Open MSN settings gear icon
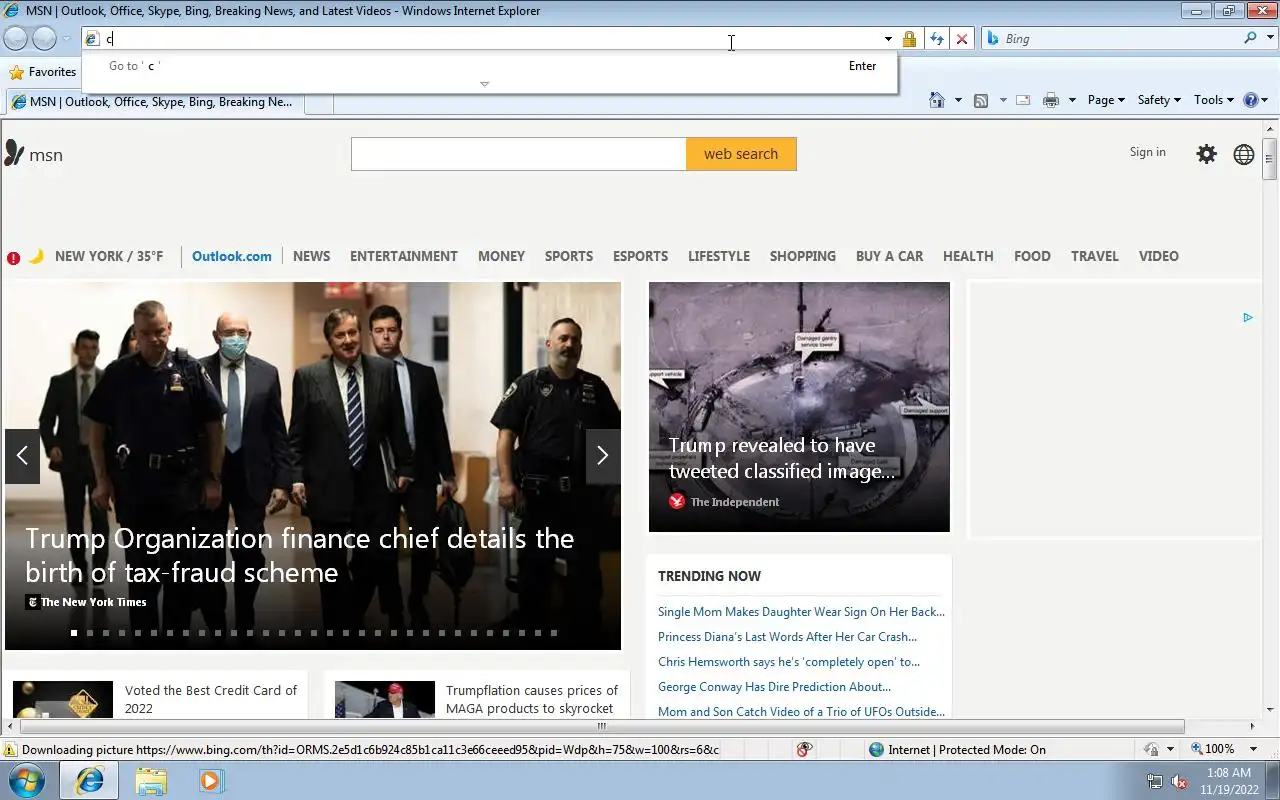The image size is (1280, 800). [x=1207, y=154]
